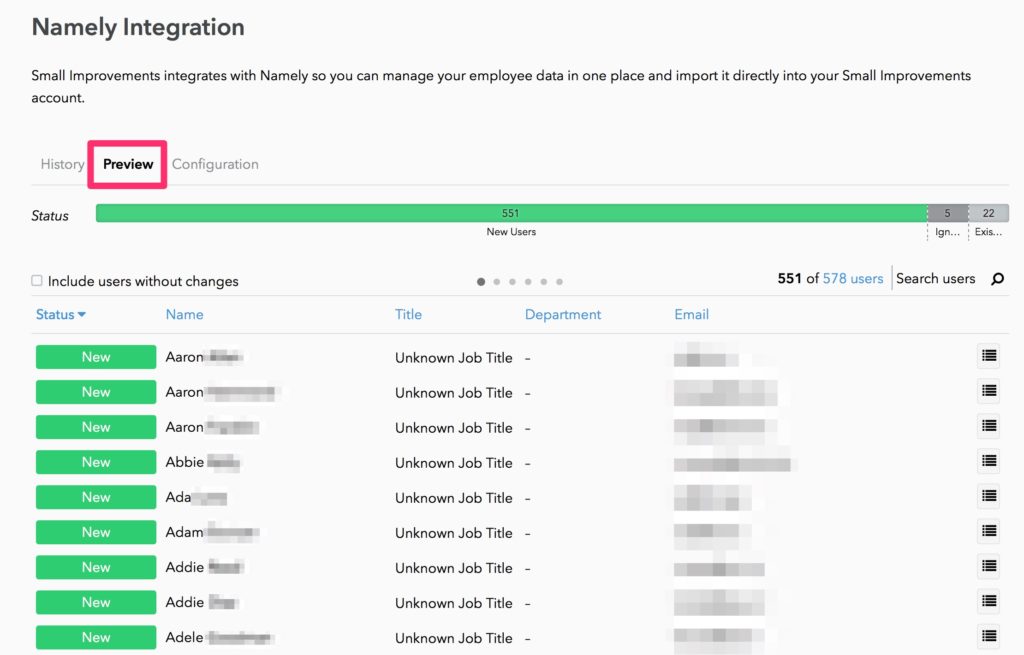Open details list icon for Ada row
Image resolution: width=1024 pixels, height=655 pixels.
pyautogui.click(x=988, y=496)
